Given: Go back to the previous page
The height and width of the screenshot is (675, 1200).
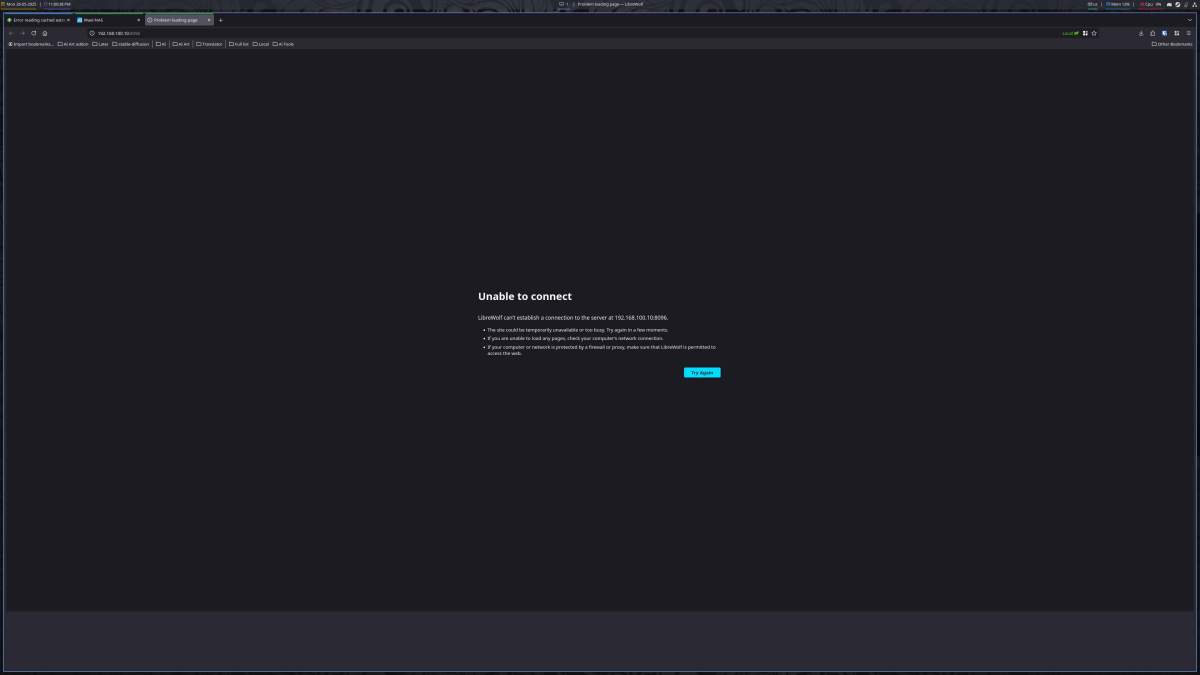Looking at the screenshot, I should click(x=9, y=33).
